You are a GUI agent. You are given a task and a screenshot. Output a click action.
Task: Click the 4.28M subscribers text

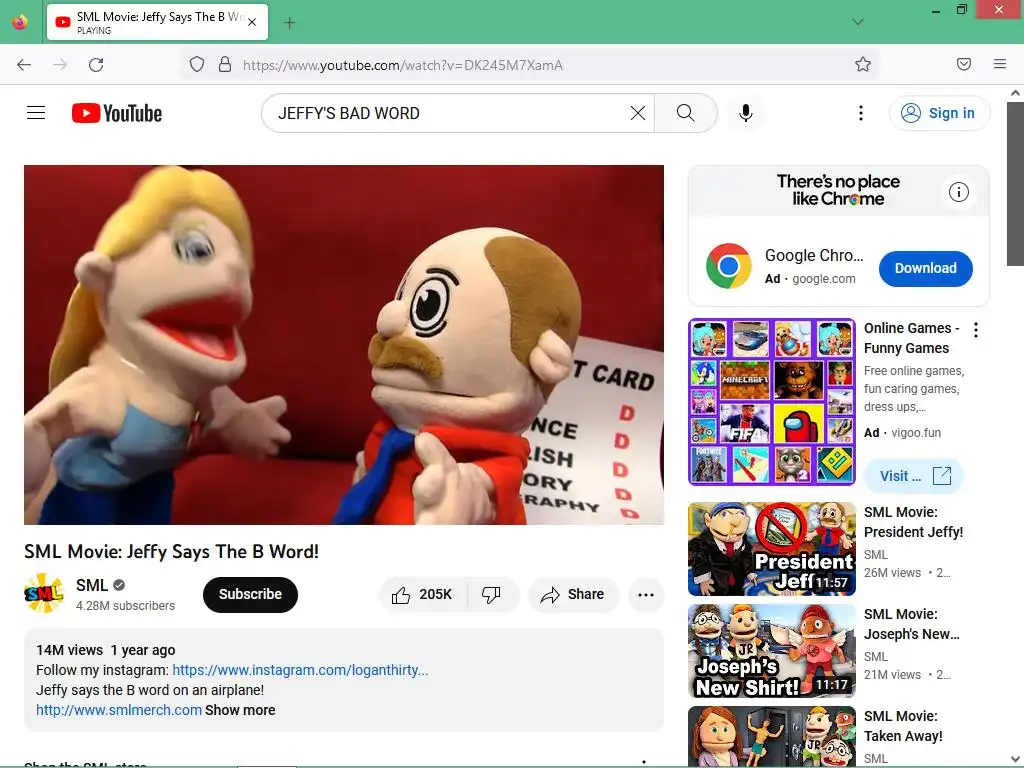125,605
